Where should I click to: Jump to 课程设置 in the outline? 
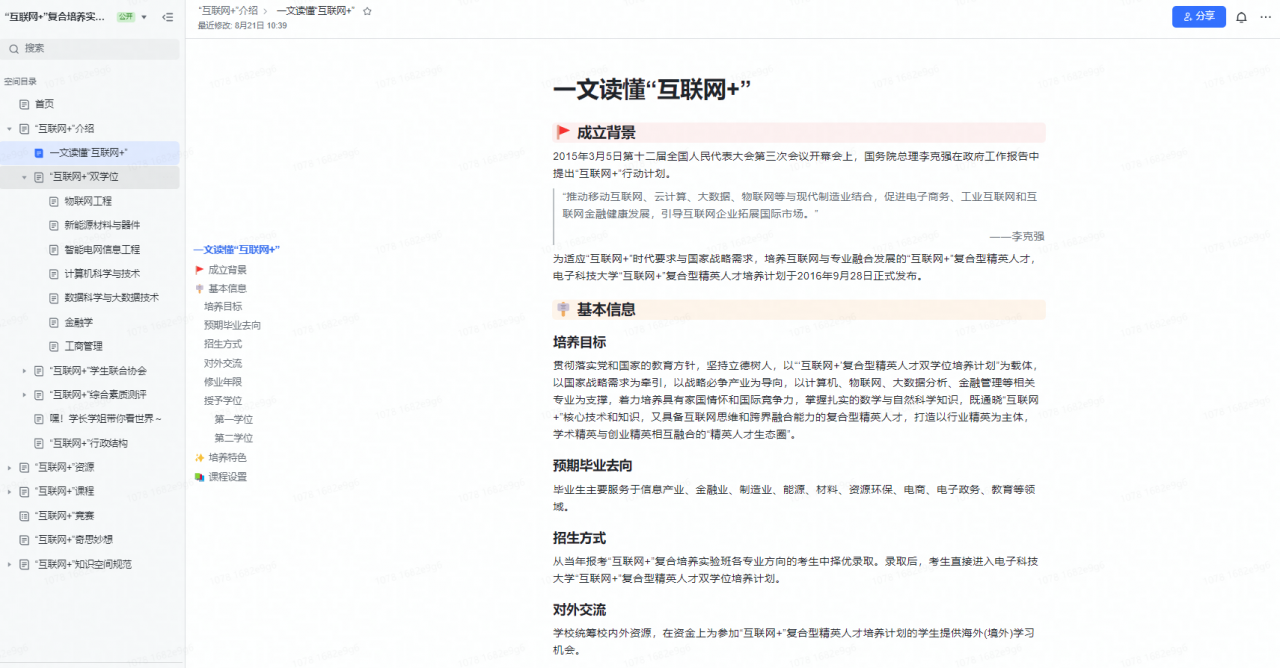(227, 477)
